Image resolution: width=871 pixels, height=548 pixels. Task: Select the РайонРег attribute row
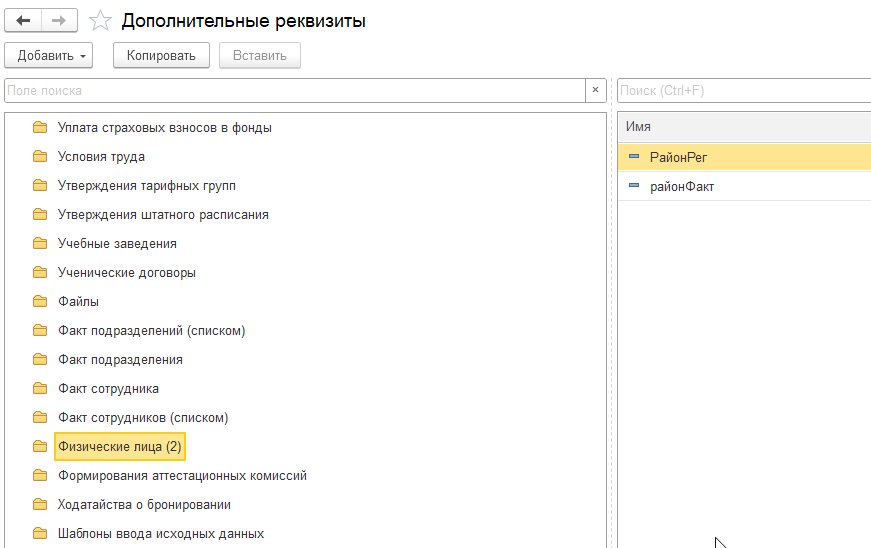coord(744,157)
